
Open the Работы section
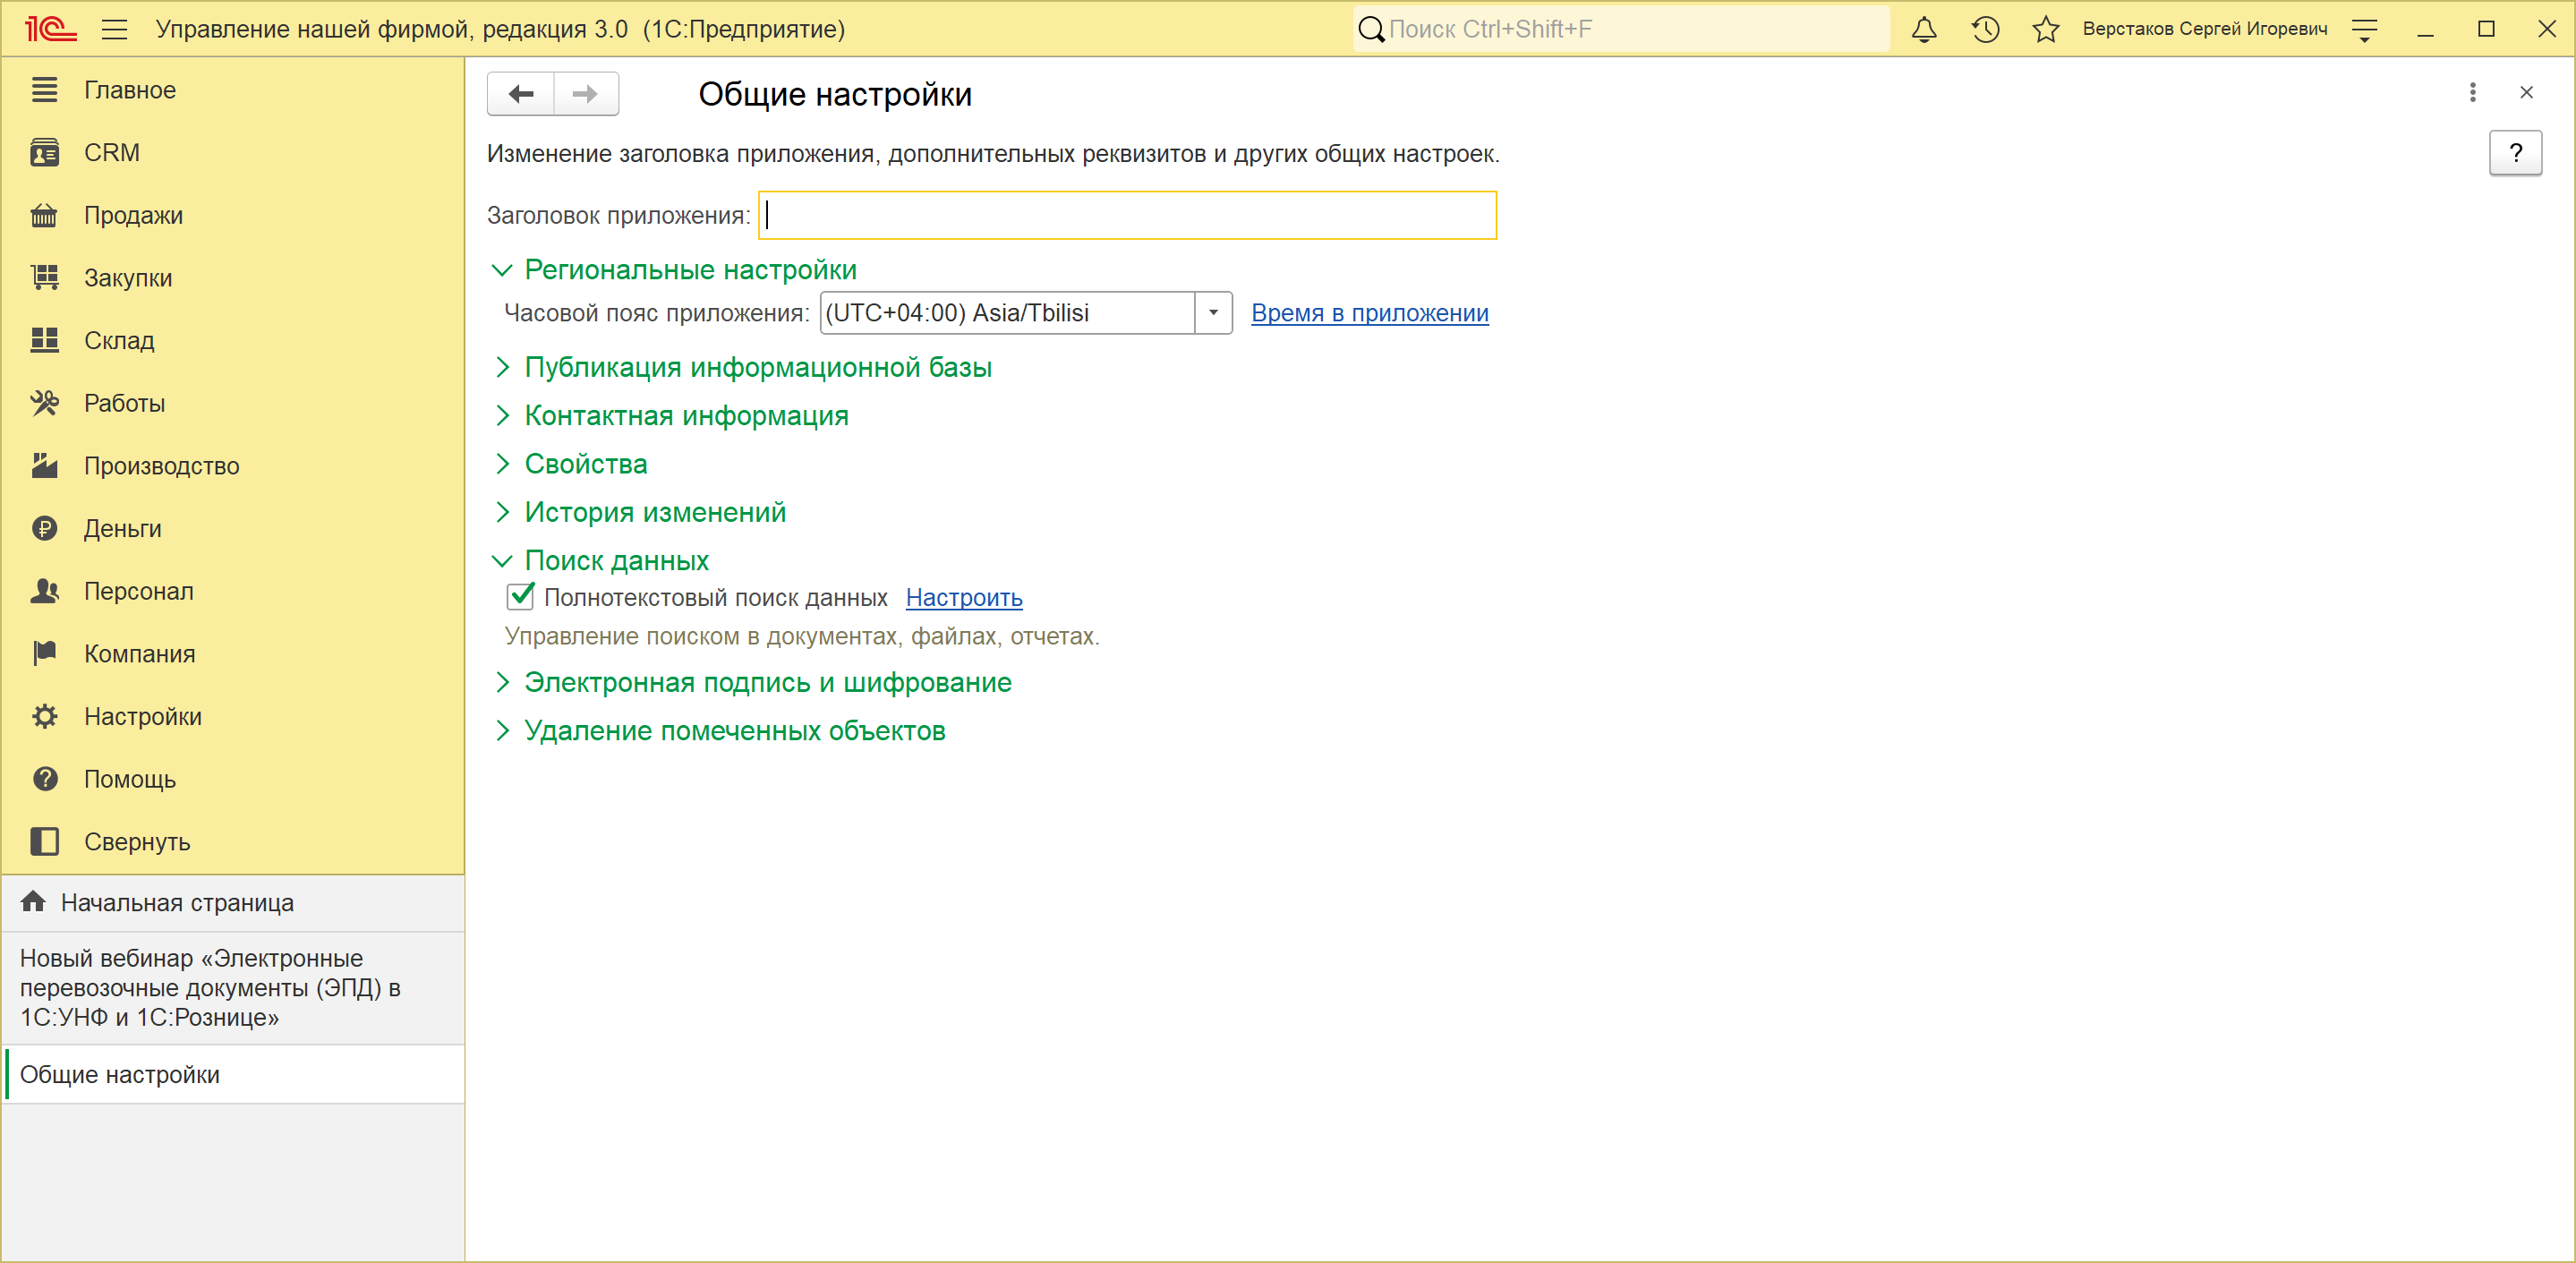point(233,403)
